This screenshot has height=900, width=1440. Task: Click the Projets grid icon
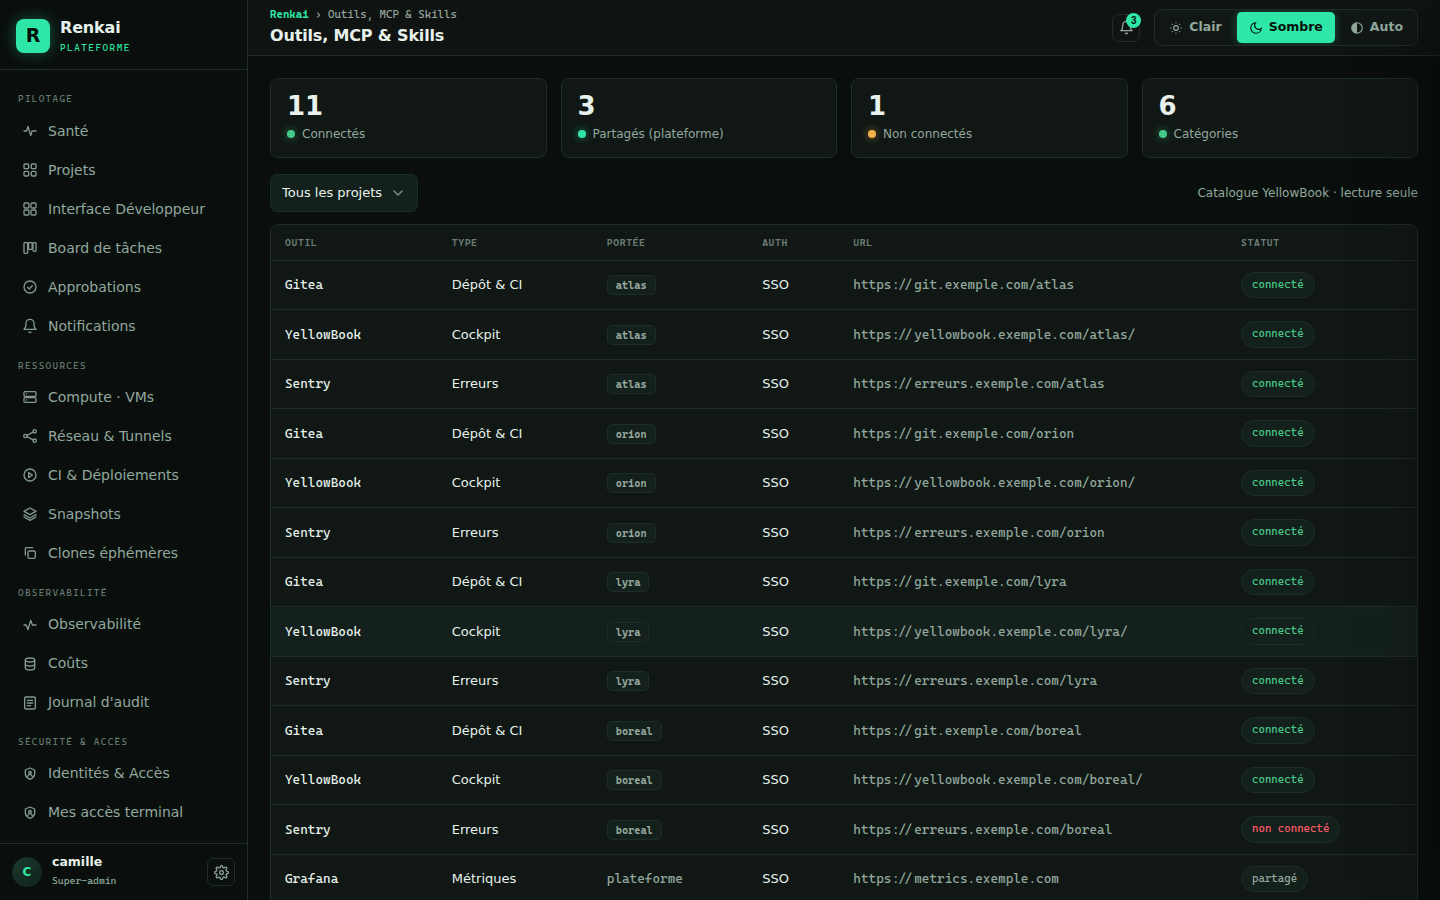coord(30,170)
